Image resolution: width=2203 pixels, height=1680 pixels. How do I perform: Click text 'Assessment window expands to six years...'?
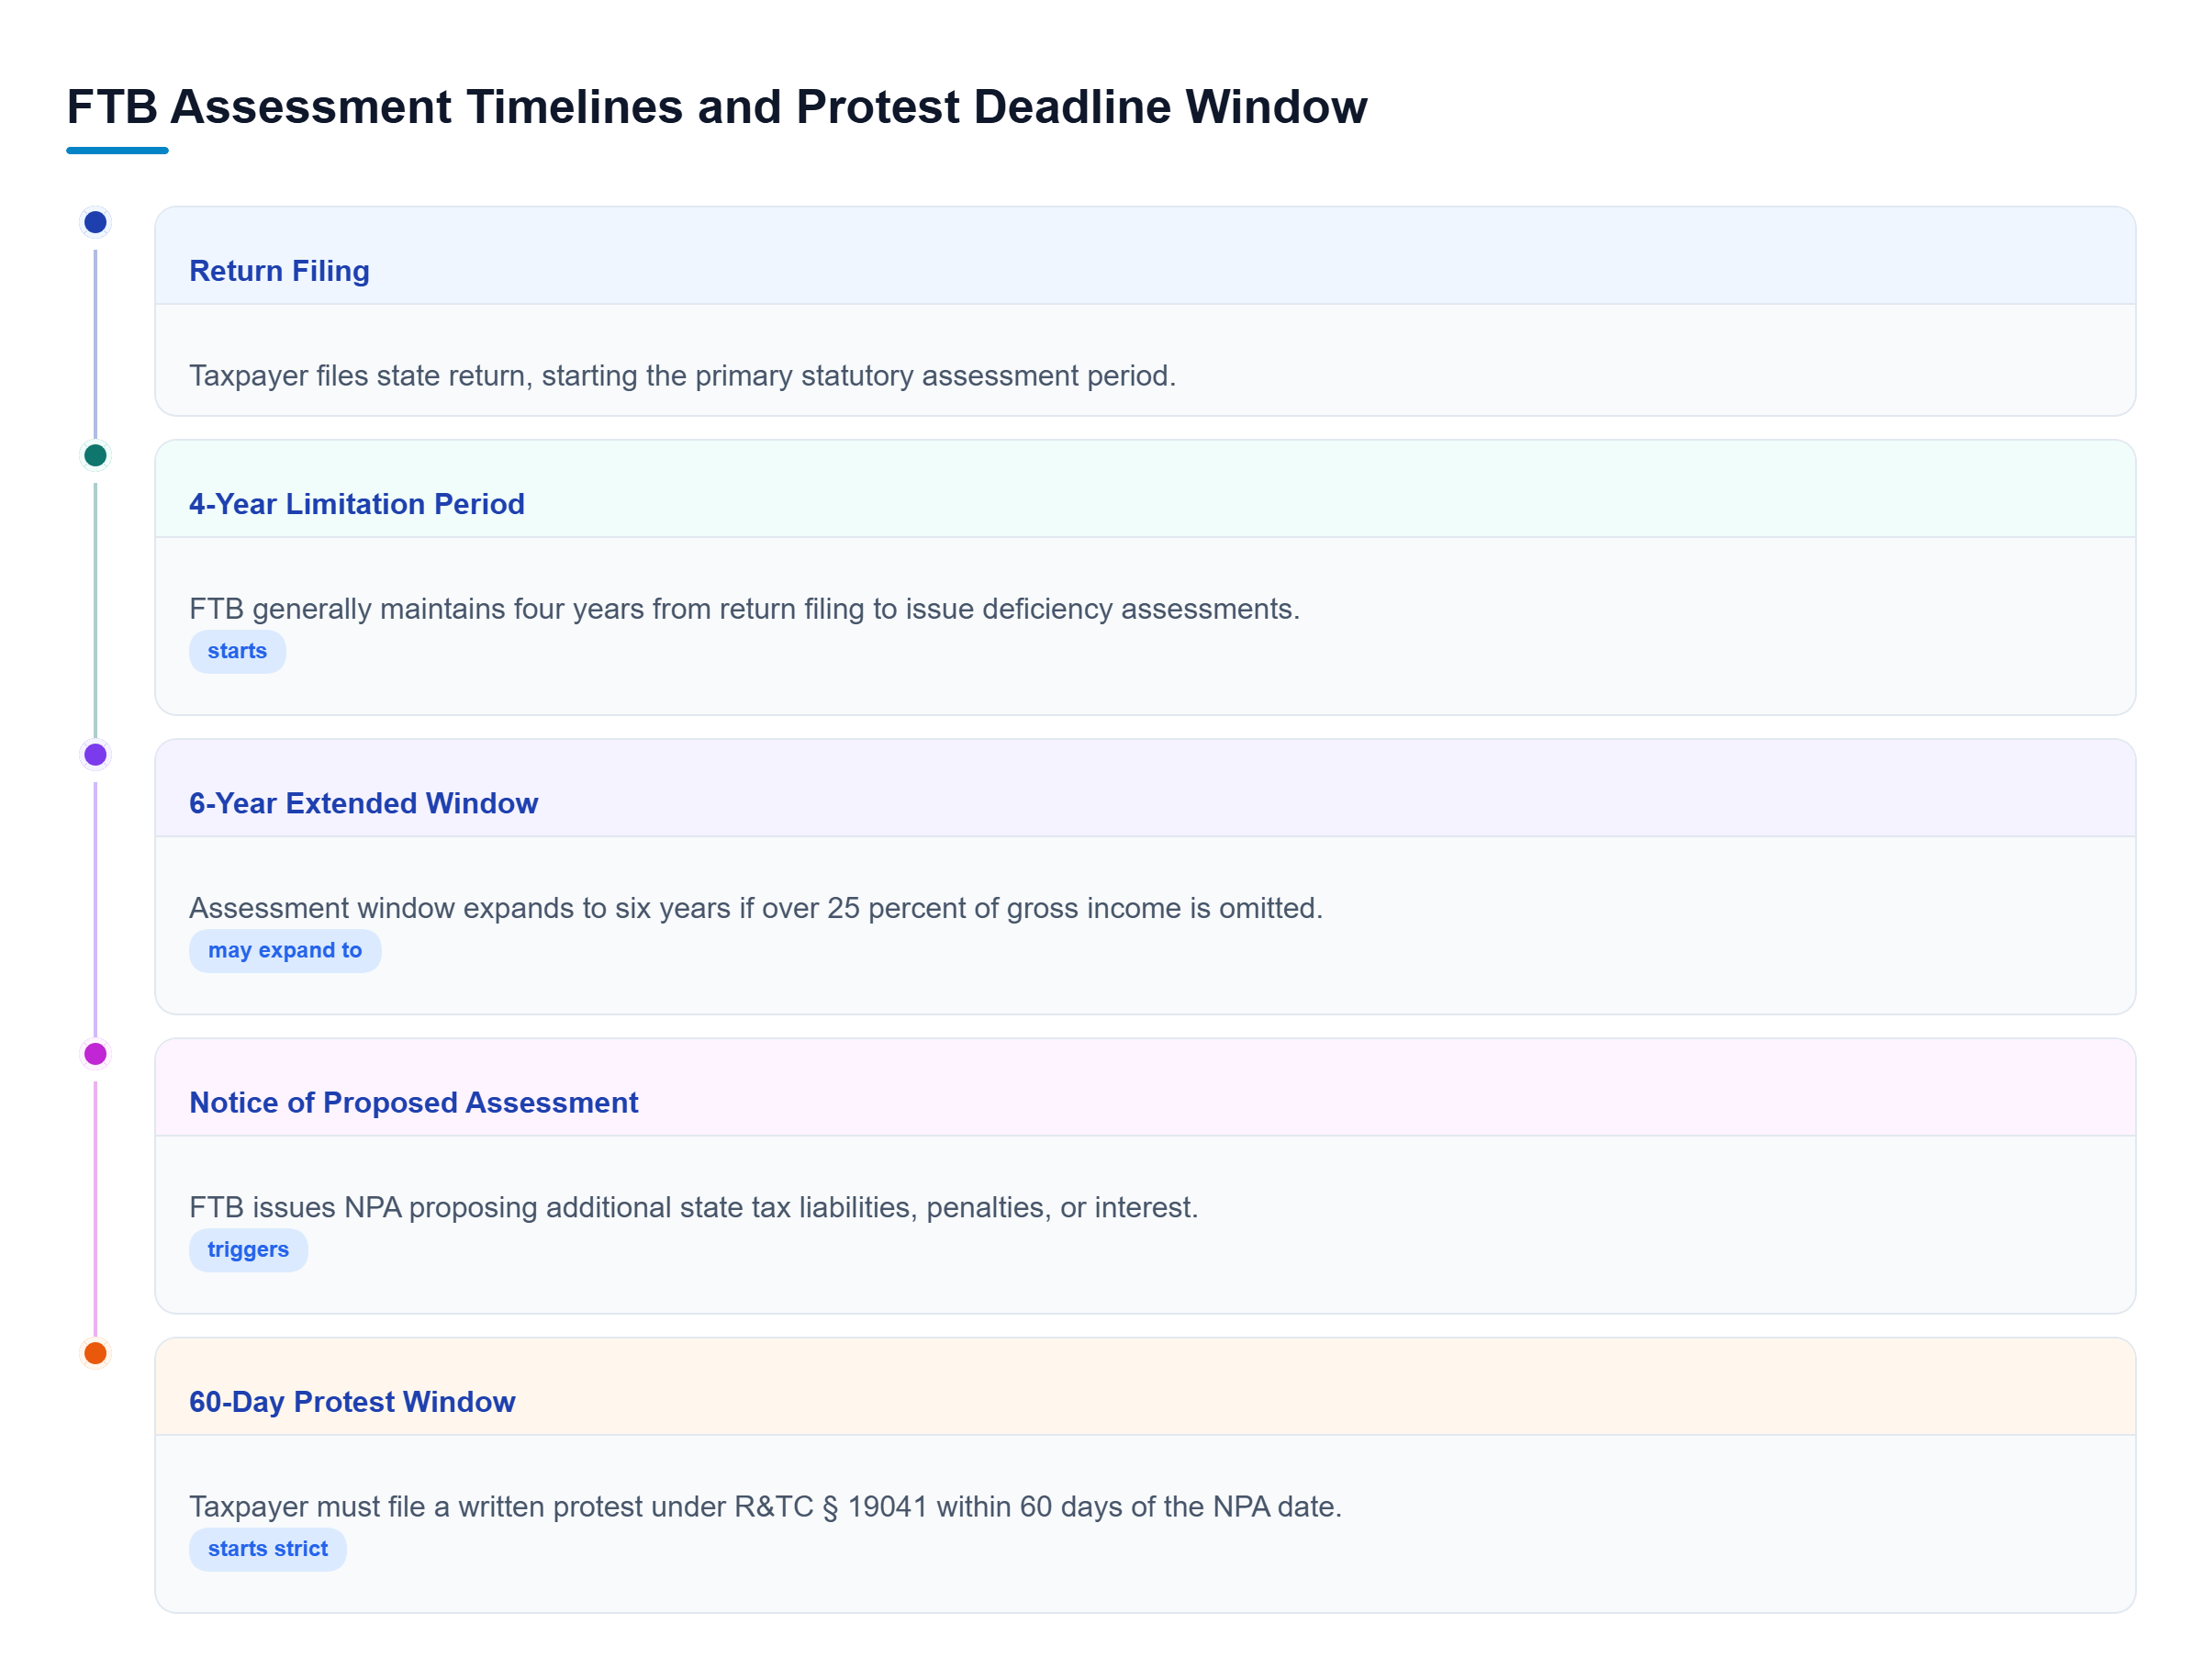pyautogui.click(x=755, y=907)
